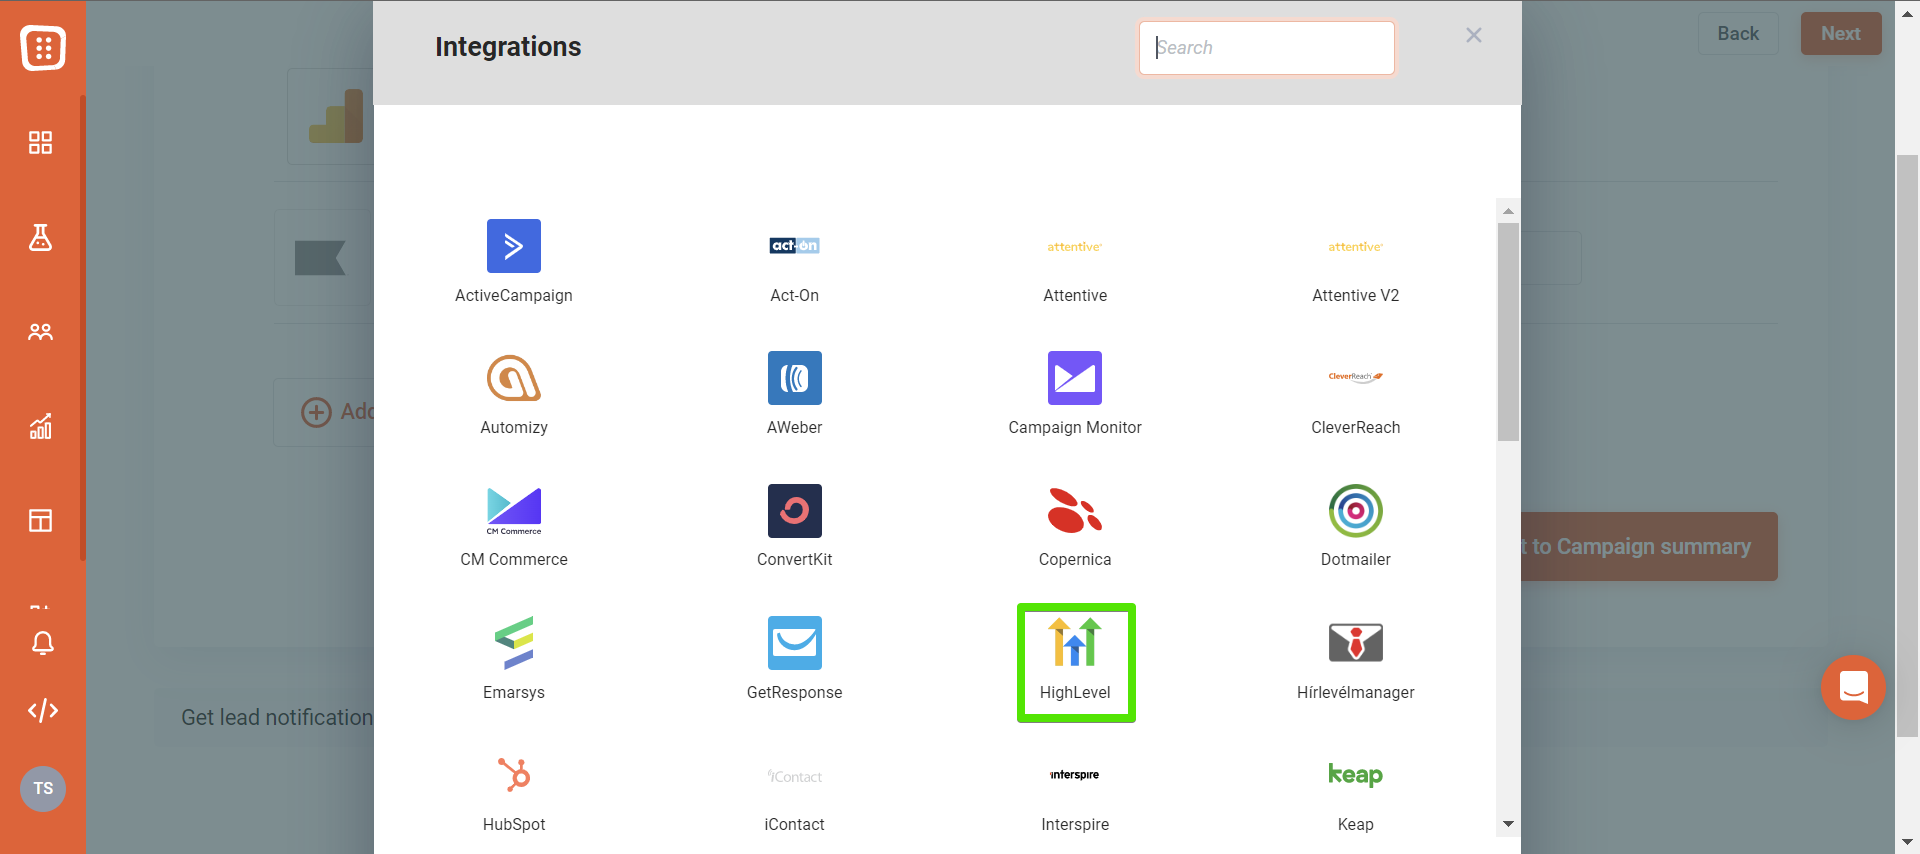
Task: Click the integrations list scroll up arrow
Action: [1508, 211]
